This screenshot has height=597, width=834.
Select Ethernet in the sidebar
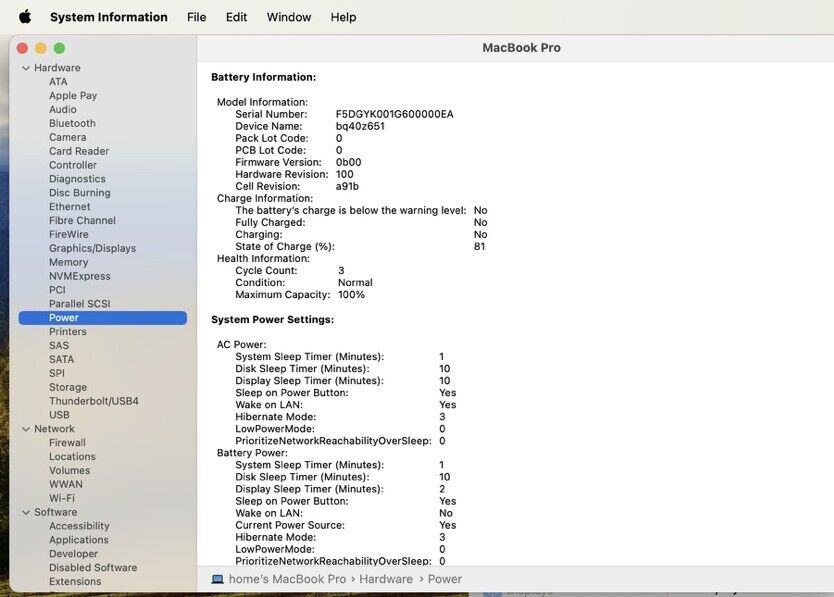click(70, 206)
